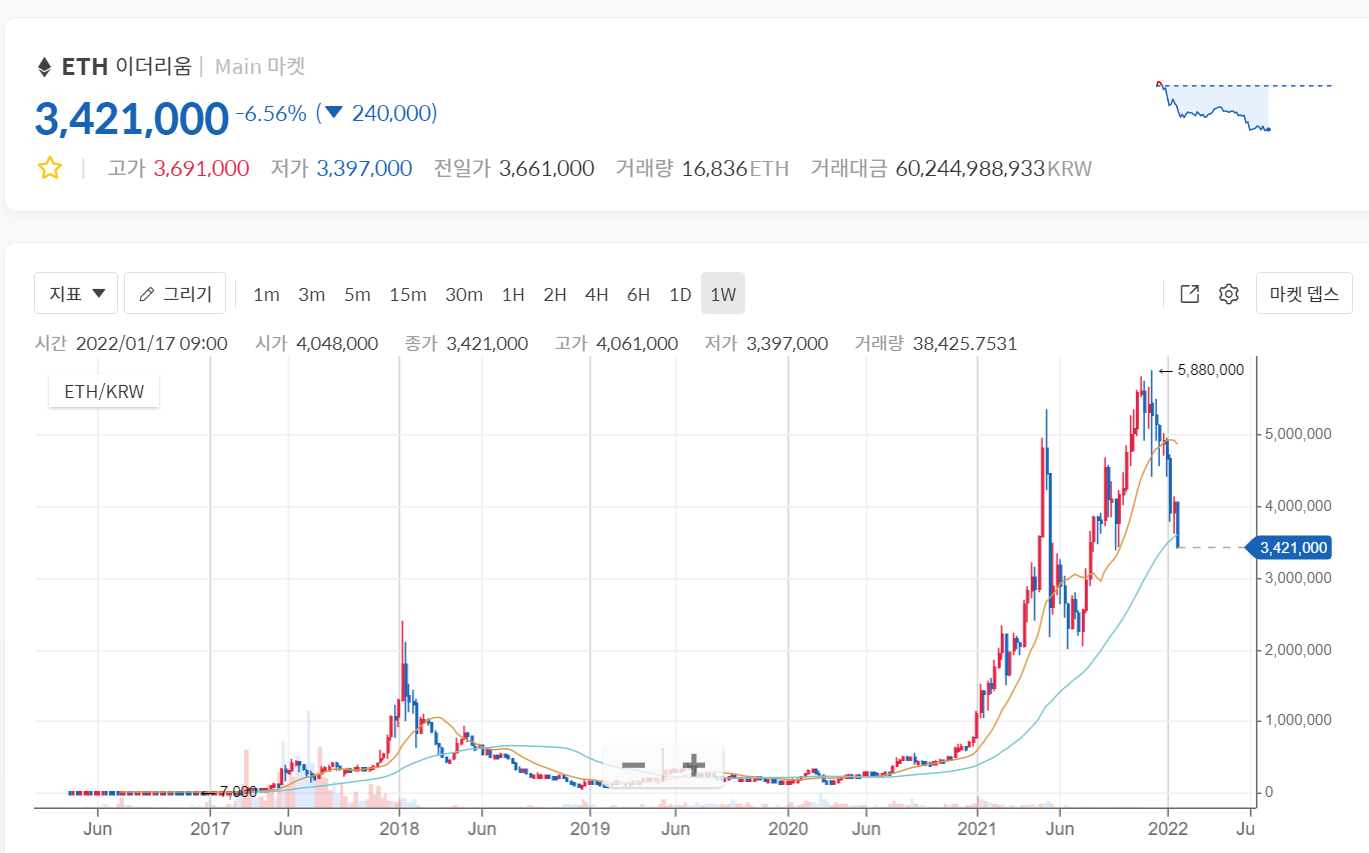Switch chart to 30m interval
Screen dimensions: 1369x853
coord(464,294)
